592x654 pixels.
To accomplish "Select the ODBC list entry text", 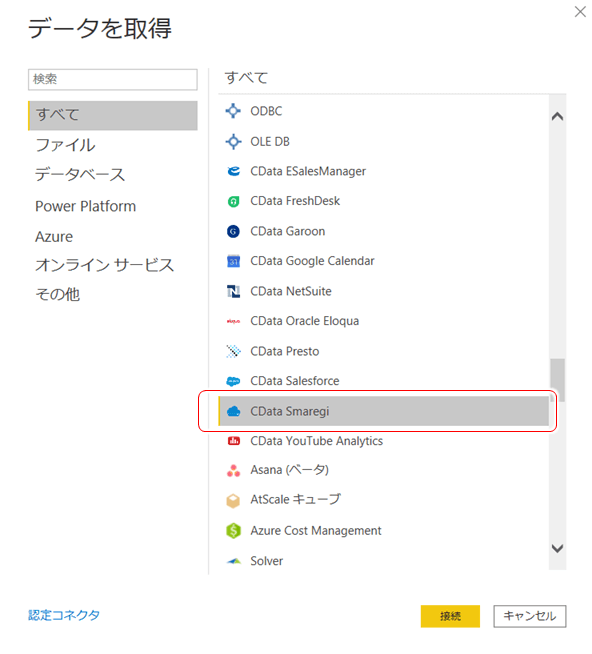I will tap(266, 111).
